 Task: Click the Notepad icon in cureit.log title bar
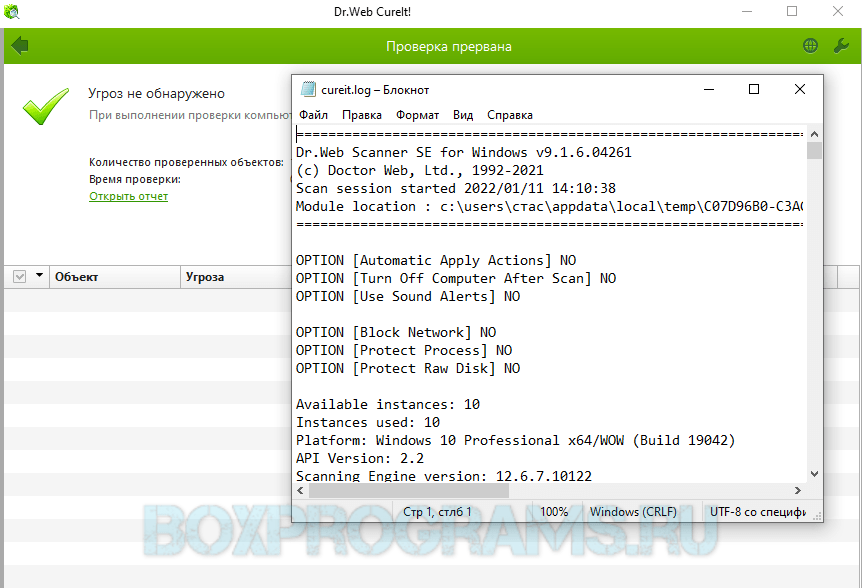308,89
